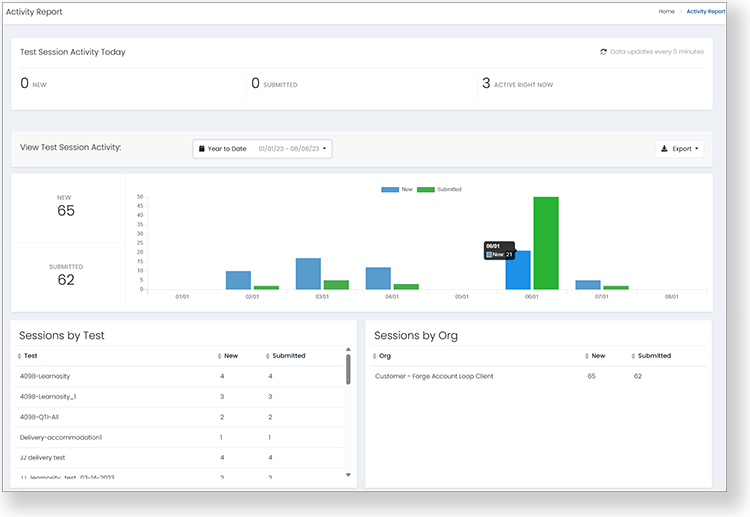Expand the Export dropdown caret
Screen dimensions: 750x517
pos(697,149)
